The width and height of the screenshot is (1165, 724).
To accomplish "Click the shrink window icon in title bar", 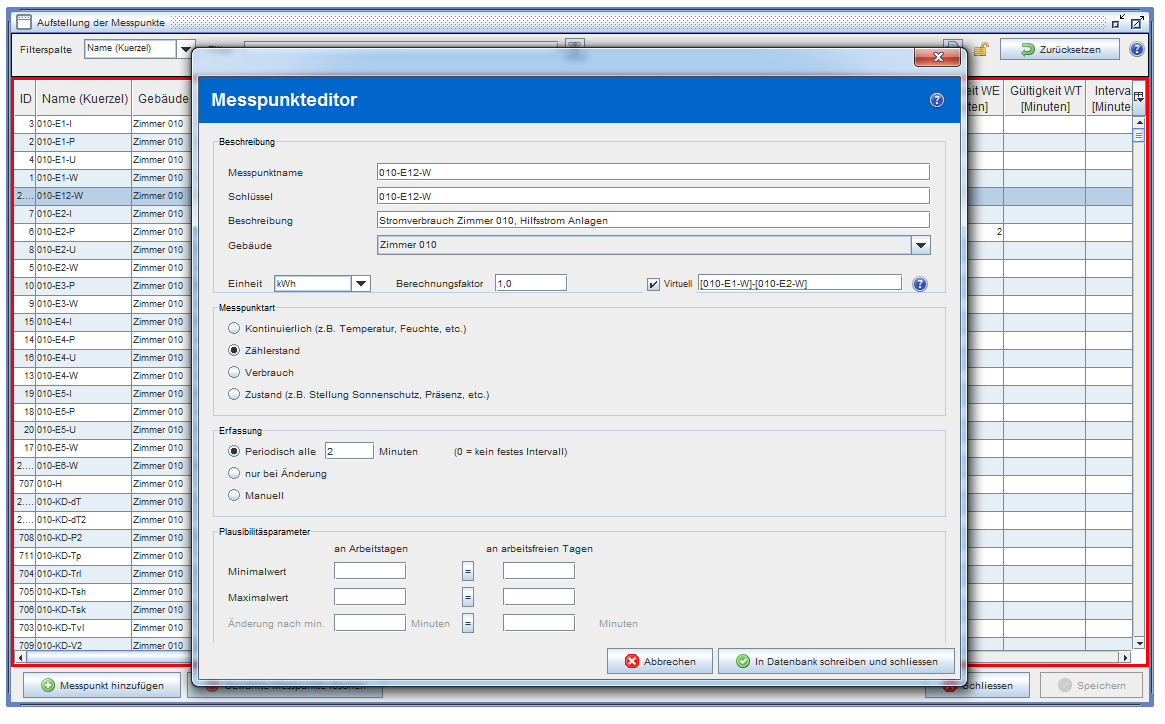I will point(1117,22).
